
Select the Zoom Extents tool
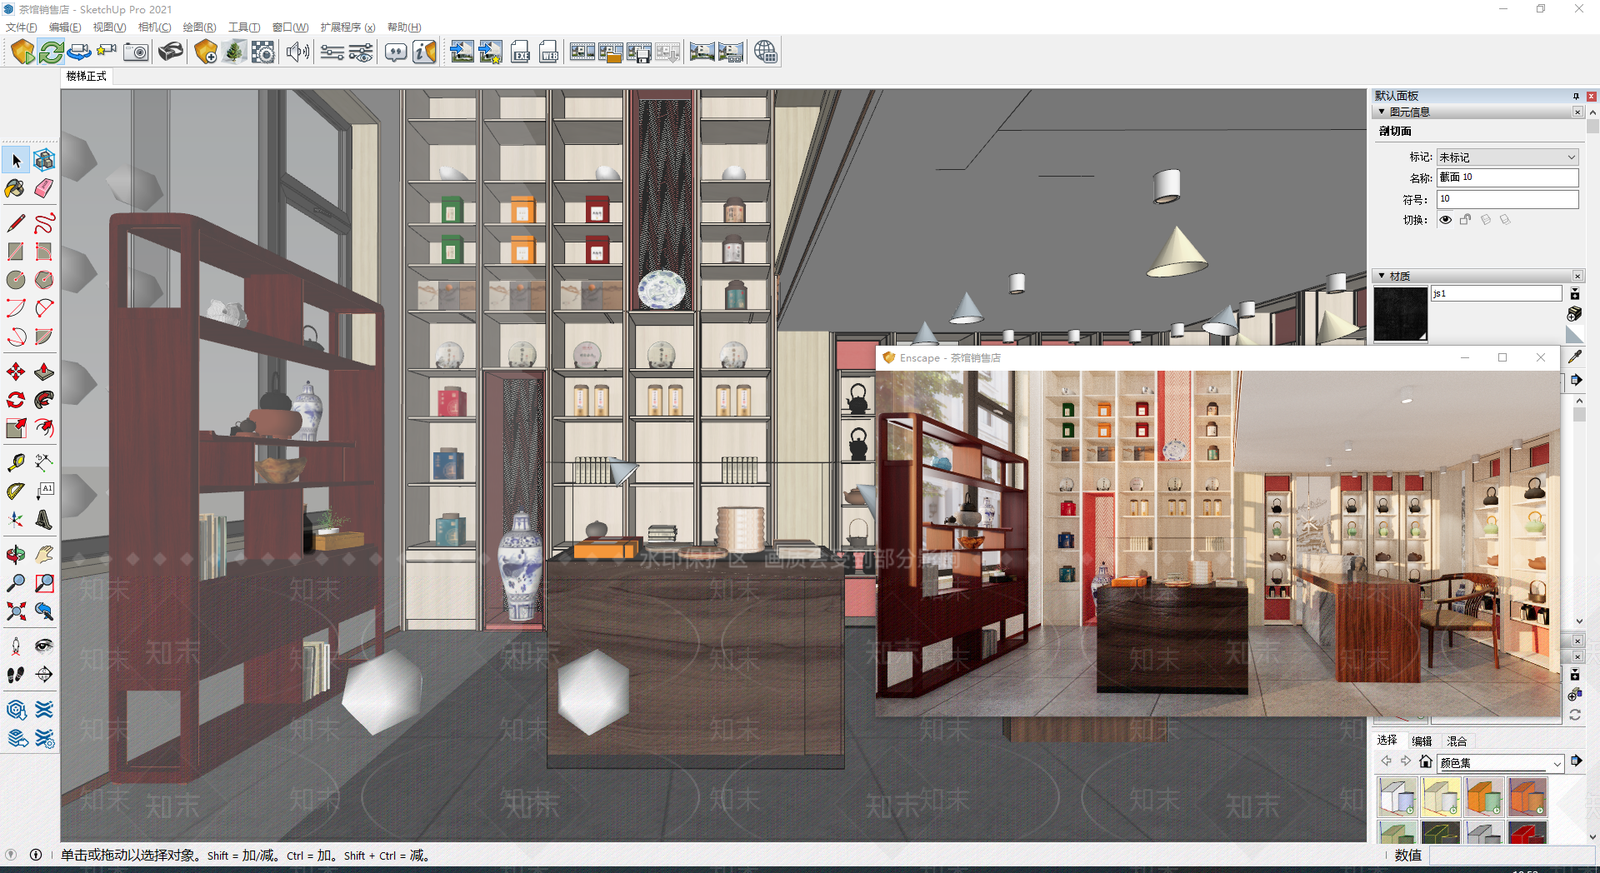(x=16, y=611)
